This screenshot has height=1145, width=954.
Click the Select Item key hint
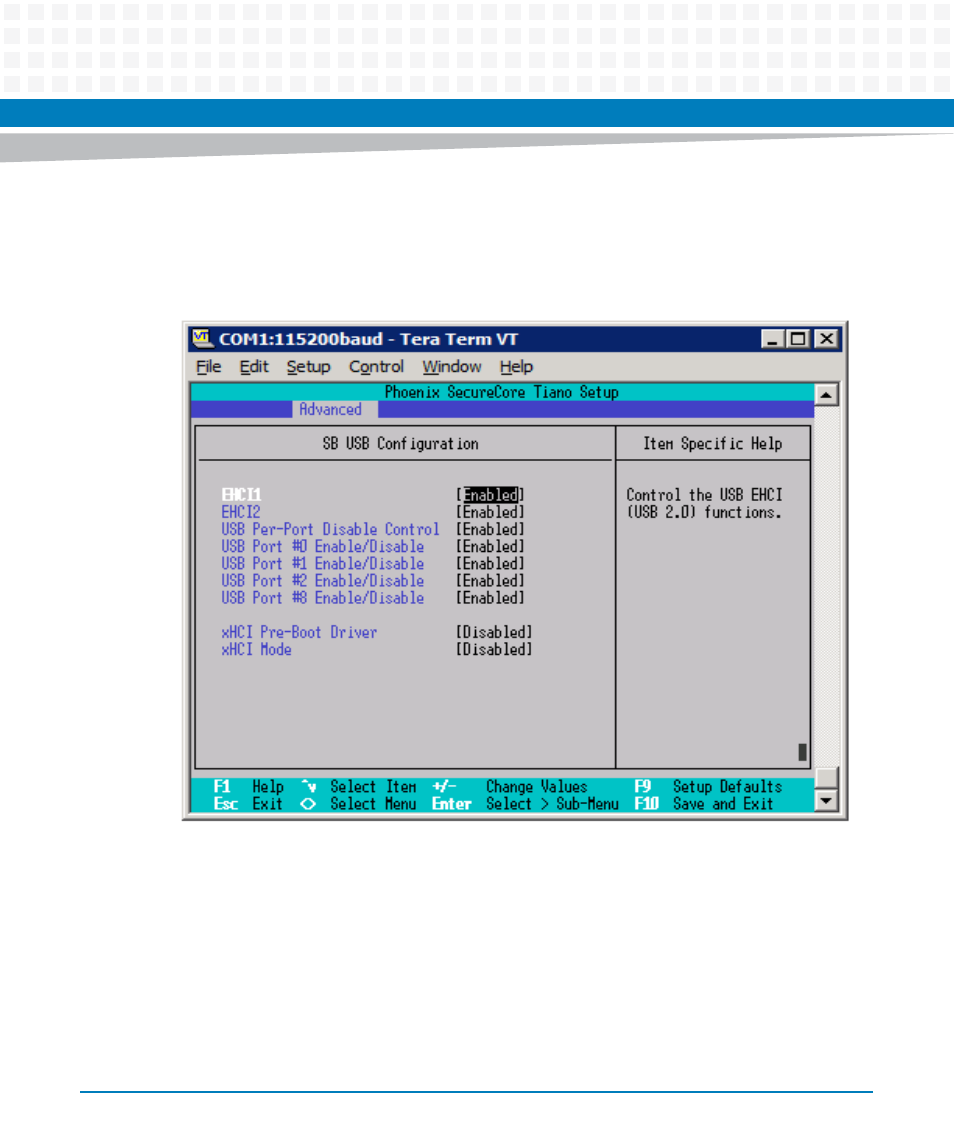pyautogui.click(x=359, y=786)
